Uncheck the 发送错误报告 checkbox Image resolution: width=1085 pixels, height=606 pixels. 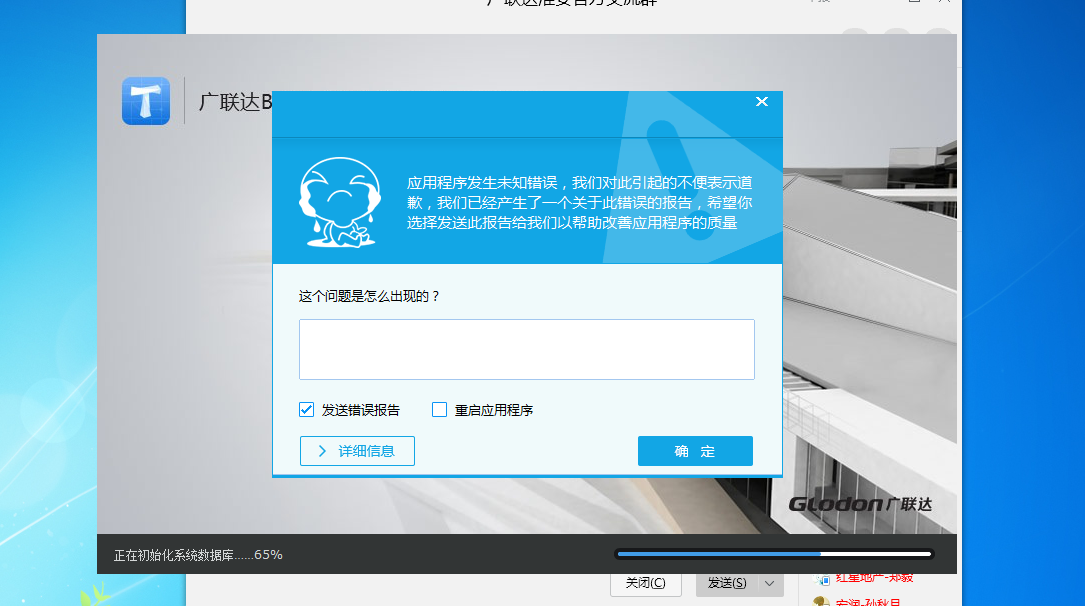point(307,410)
